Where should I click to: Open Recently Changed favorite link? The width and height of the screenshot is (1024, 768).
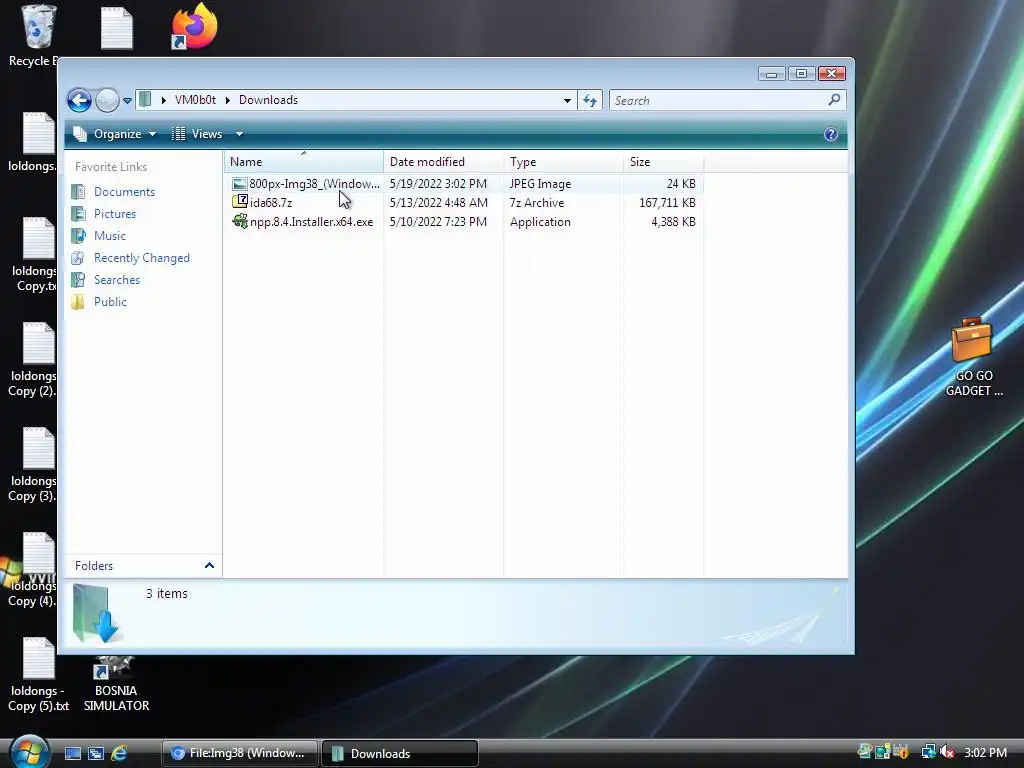142,258
